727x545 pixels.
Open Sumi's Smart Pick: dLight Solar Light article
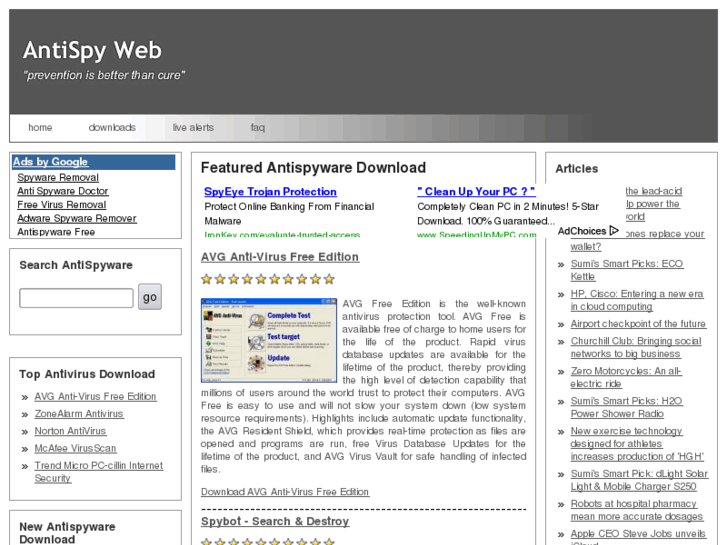click(639, 480)
